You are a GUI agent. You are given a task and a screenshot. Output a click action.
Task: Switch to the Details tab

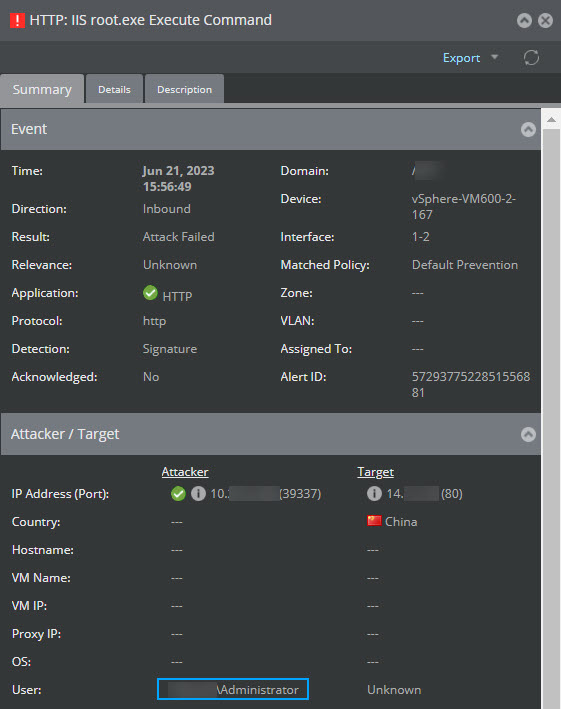(x=114, y=90)
